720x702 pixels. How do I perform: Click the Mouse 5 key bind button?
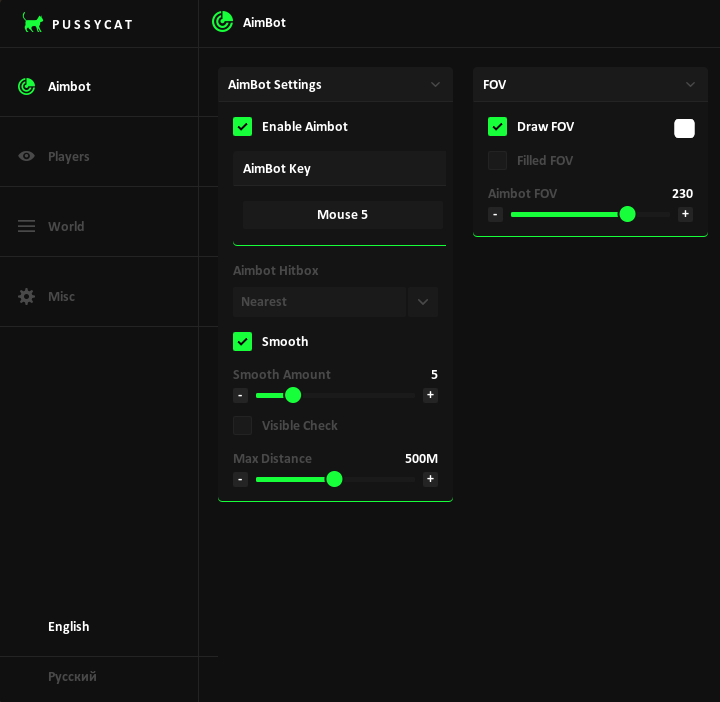click(343, 214)
